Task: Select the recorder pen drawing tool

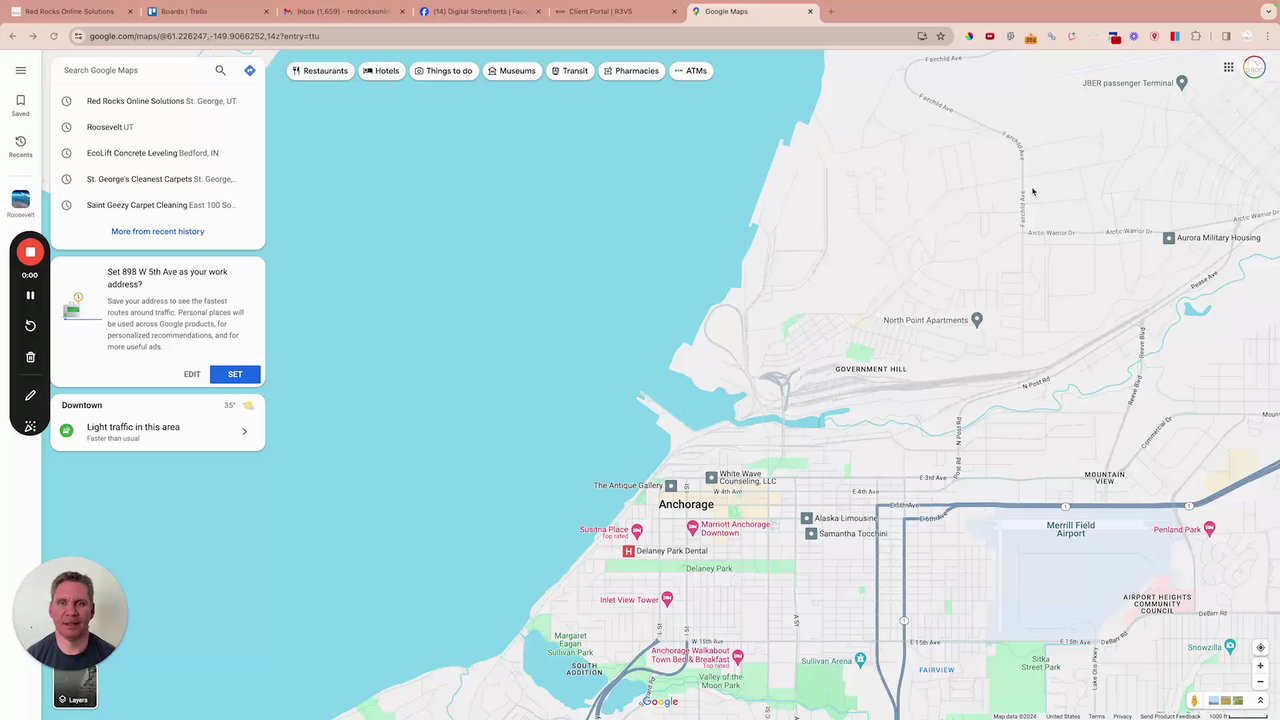Action: coord(30,396)
